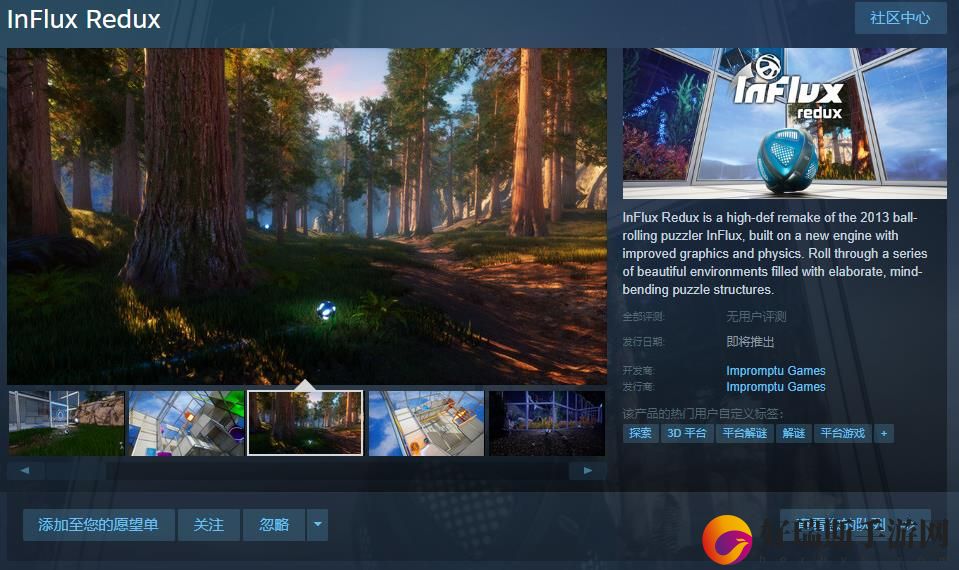The image size is (959, 570).
Task: Click 添加至您的愿望单 wishlist button
Action: click(98, 525)
